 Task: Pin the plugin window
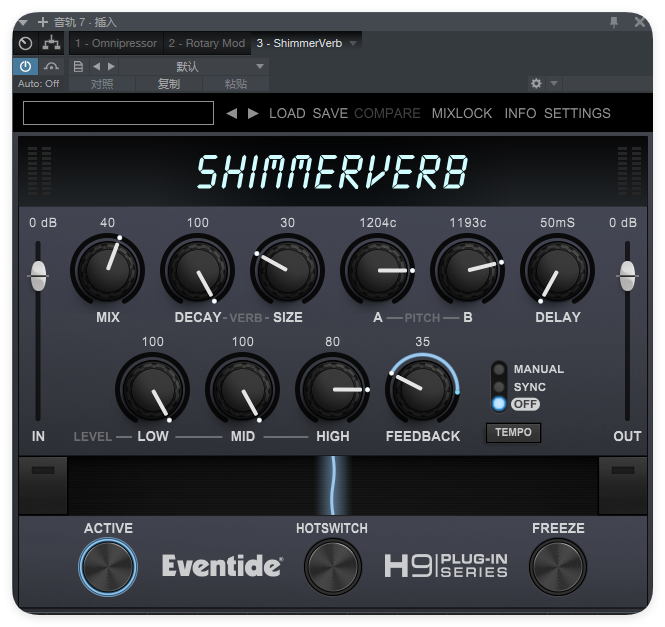[614, 22]
